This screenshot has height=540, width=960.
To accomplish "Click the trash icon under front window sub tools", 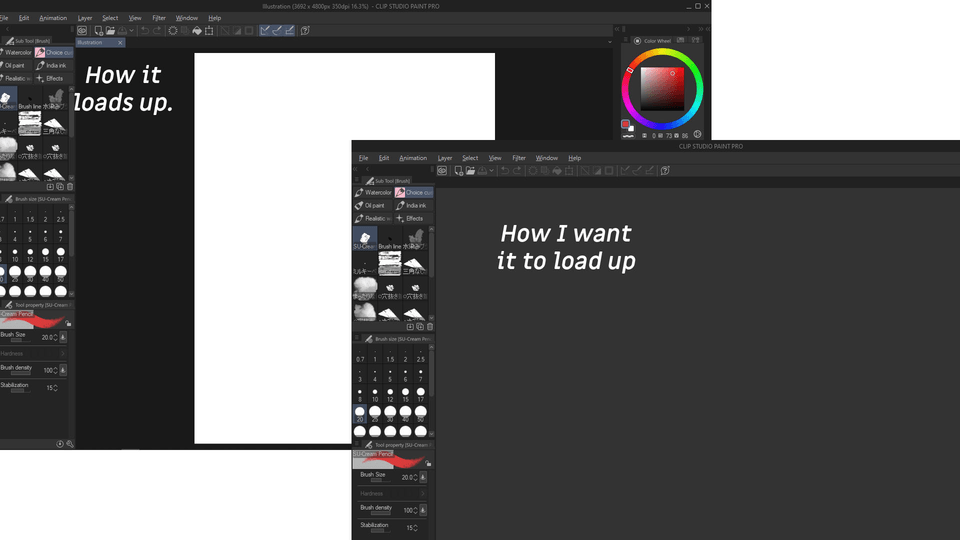I will click(x=430, y=326).
